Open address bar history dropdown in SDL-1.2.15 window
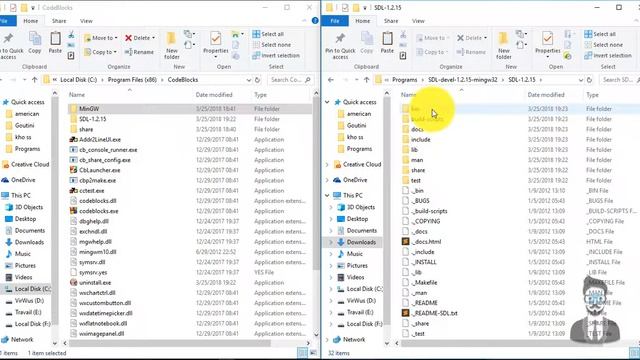640x360 pixels. pyautogui.click(x=580, y=80)
